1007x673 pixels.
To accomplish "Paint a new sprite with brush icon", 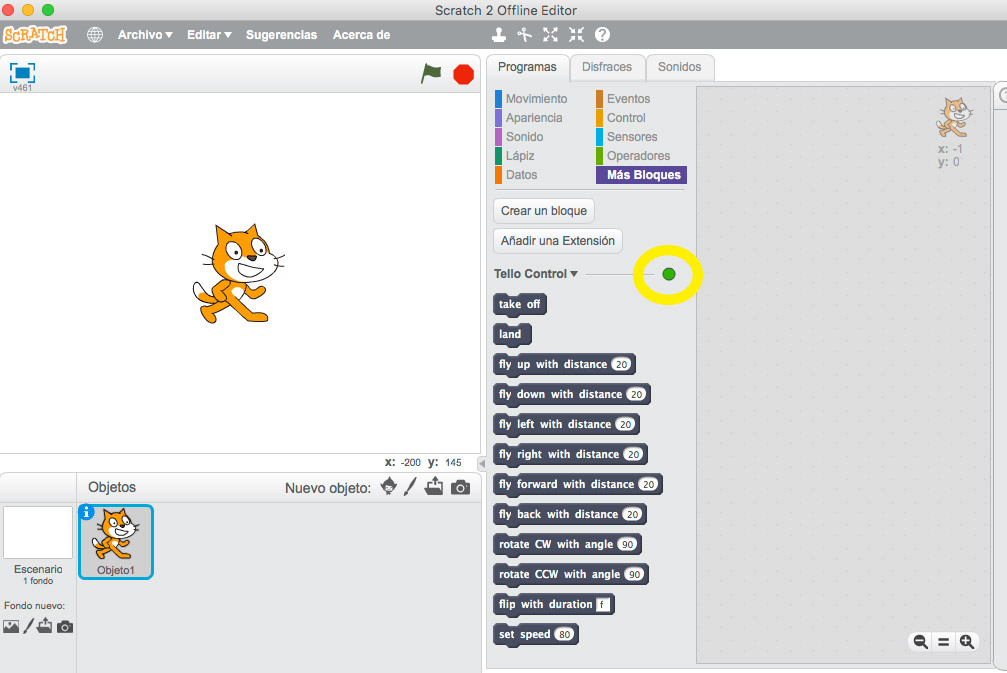I will (x=410, y=487).
